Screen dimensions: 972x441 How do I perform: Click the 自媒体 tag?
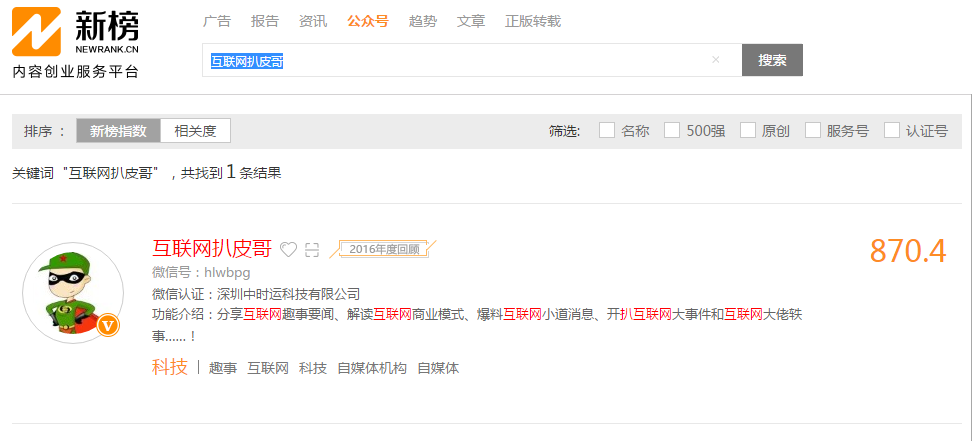pyautogui.click(x=438, y=368)
